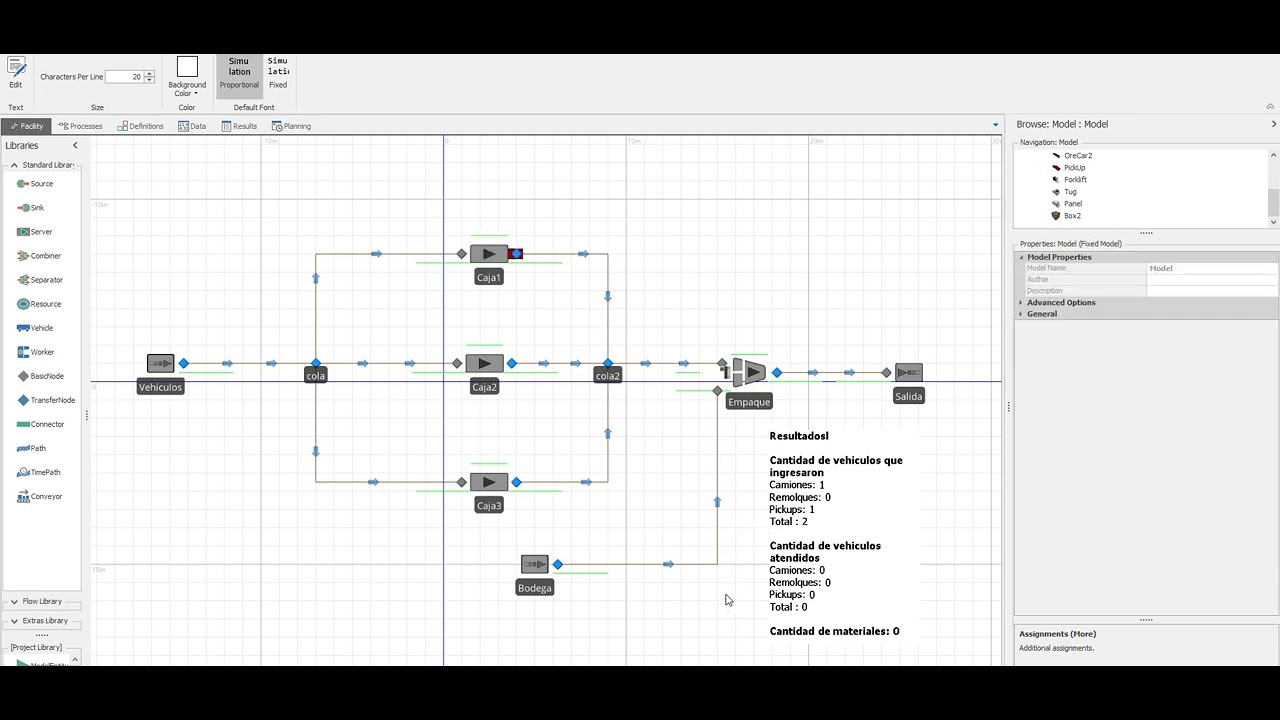Select the Separator library object
Screen dimensions: 1280x720
point(40,280)
